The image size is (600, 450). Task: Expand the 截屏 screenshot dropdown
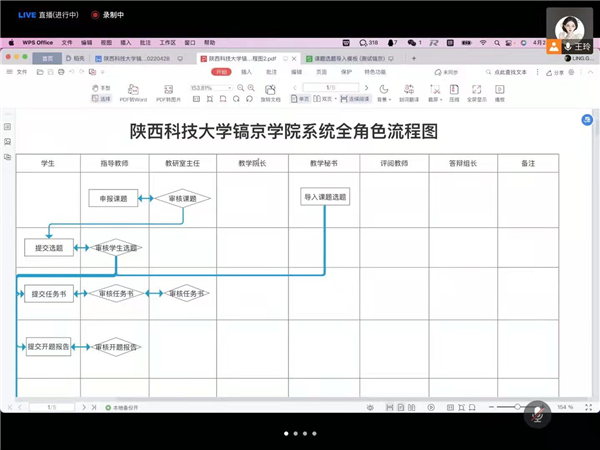pyautogui.click(x=441, y=99)
